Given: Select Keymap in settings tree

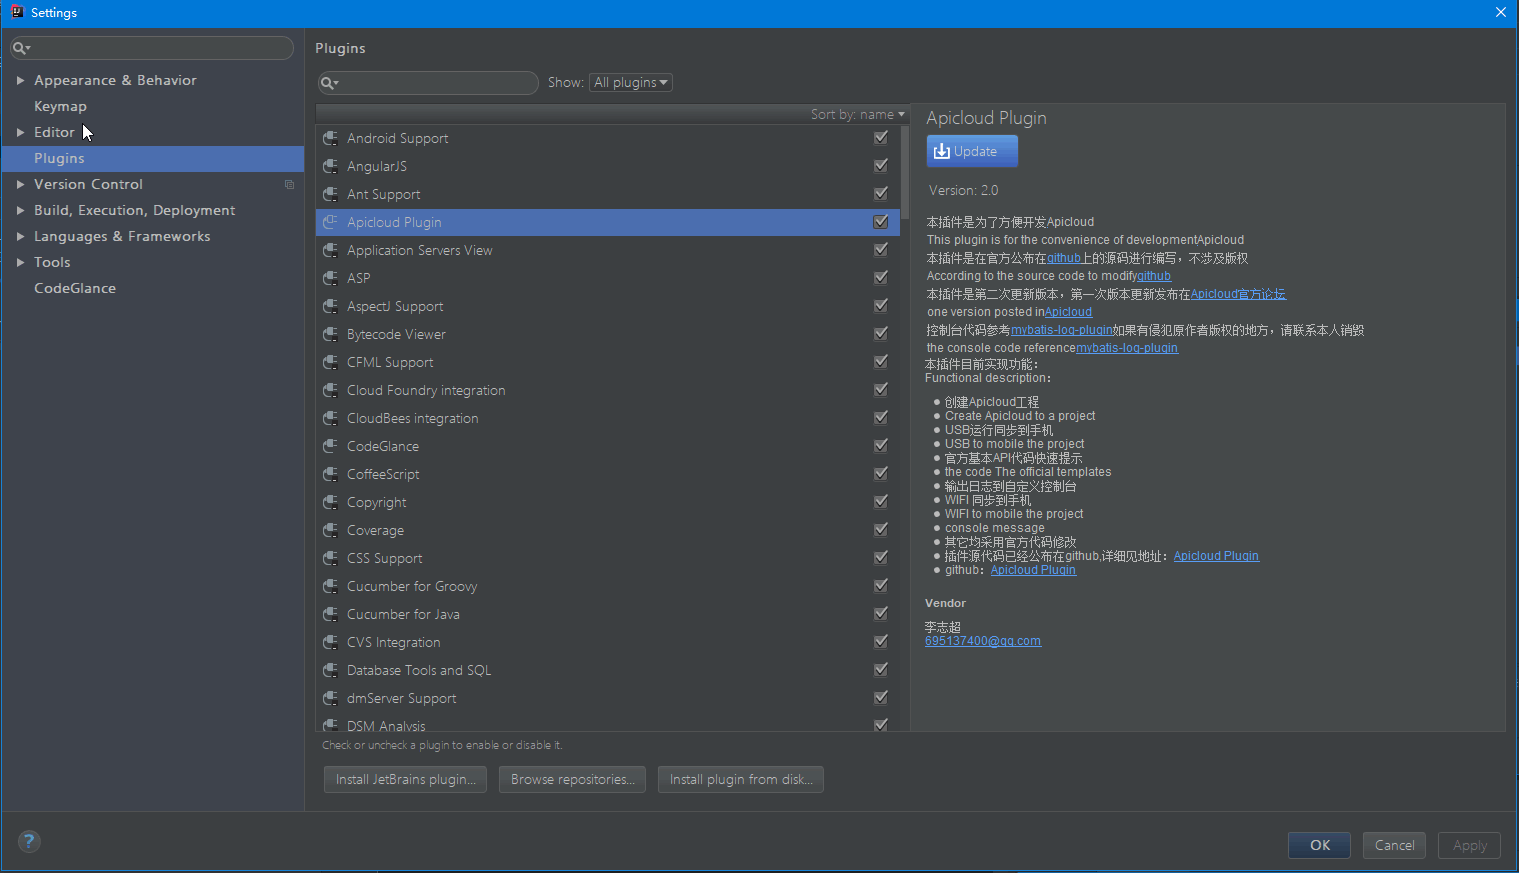Looking at the screenshot, I should (60, 106).
